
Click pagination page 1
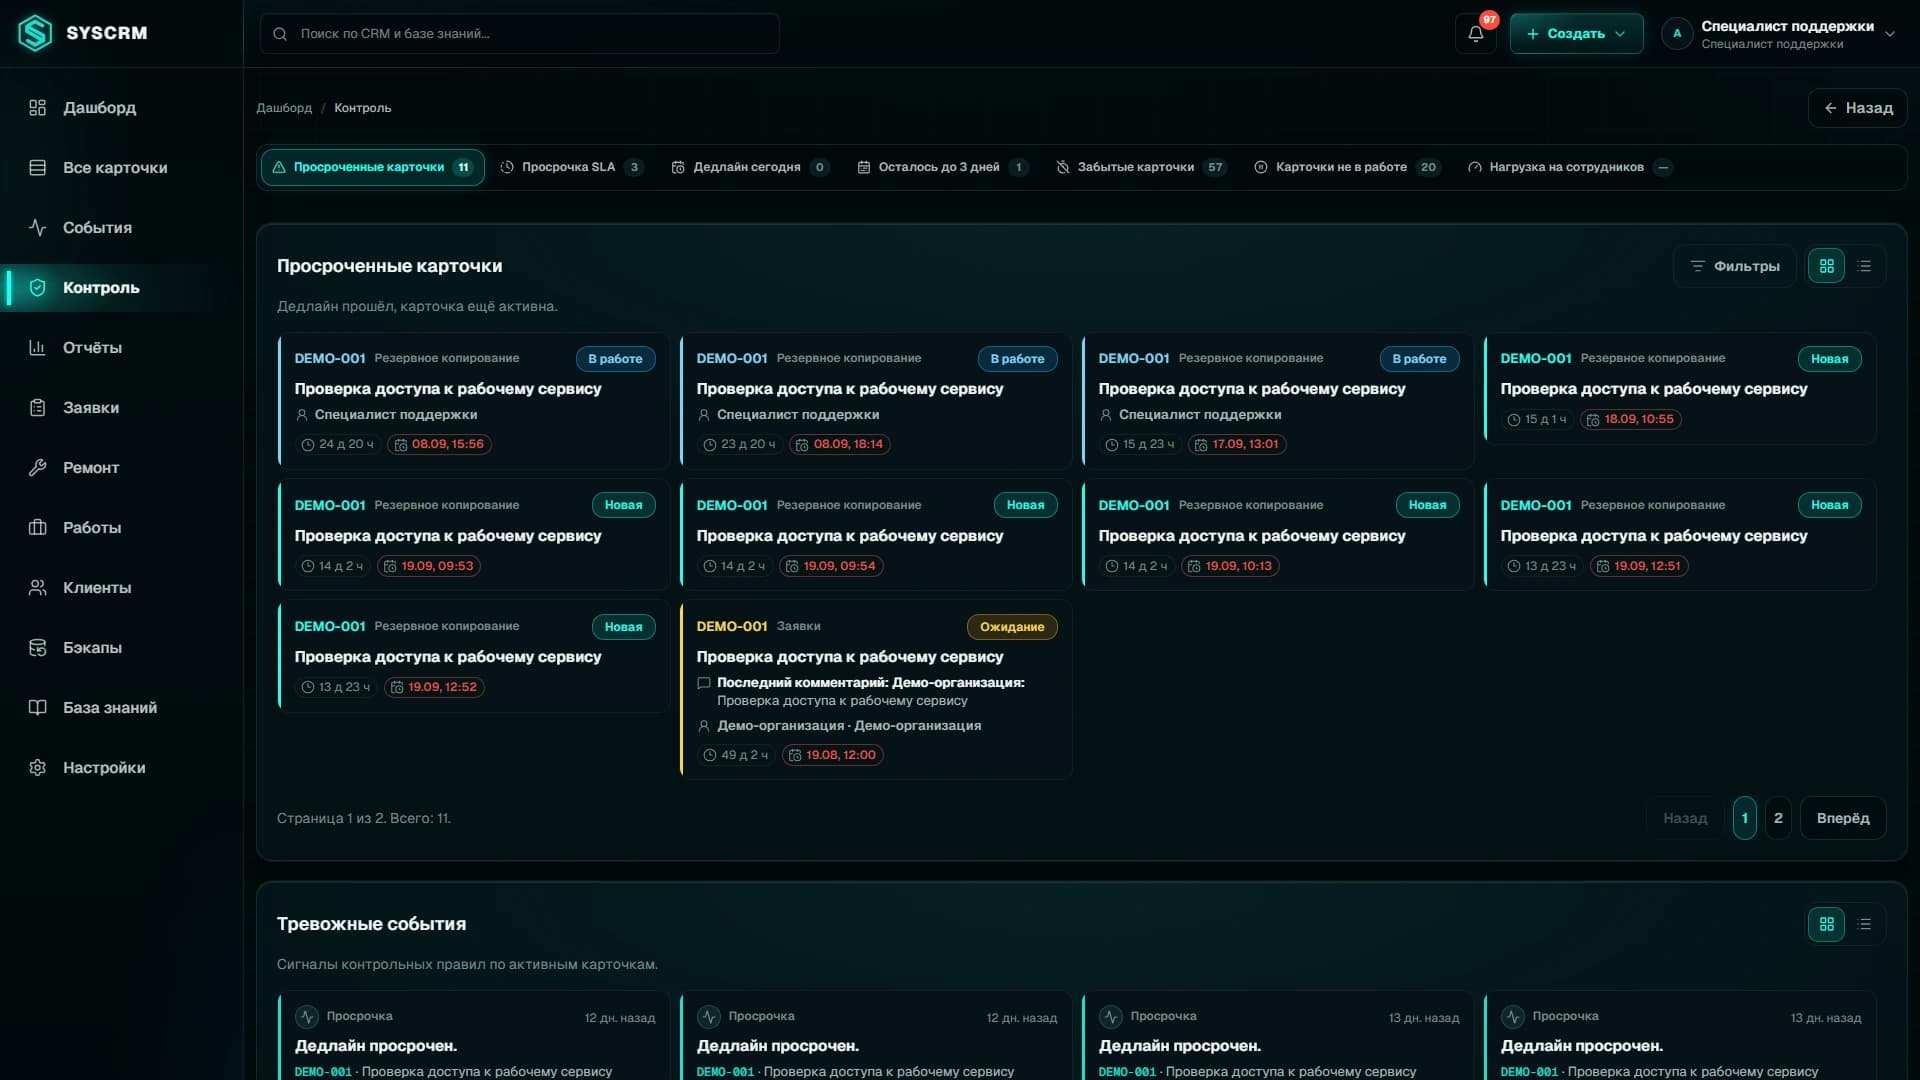(x=1744, y=818)
